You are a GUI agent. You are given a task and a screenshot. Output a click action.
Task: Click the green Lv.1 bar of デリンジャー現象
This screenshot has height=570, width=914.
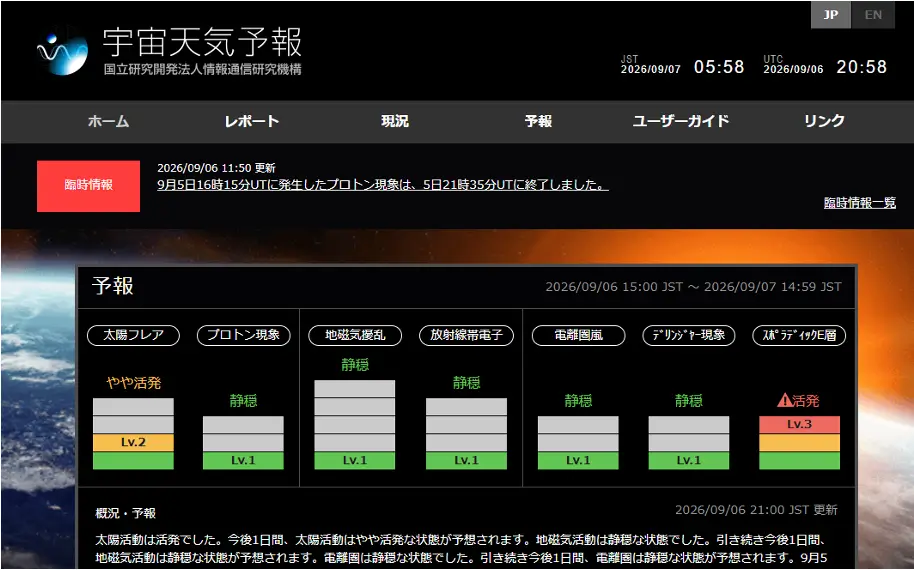[x=689, y=460]
